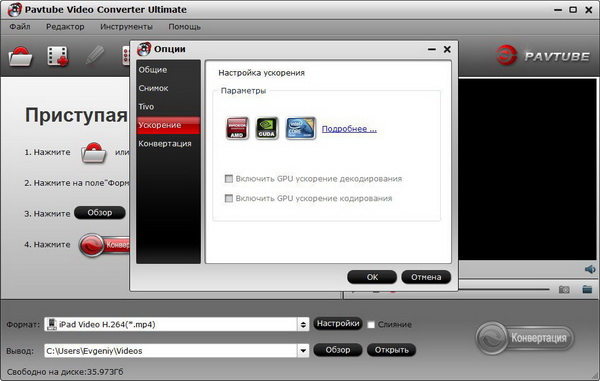
Task: Open the Помощь menu
Action: click(184, 27)
